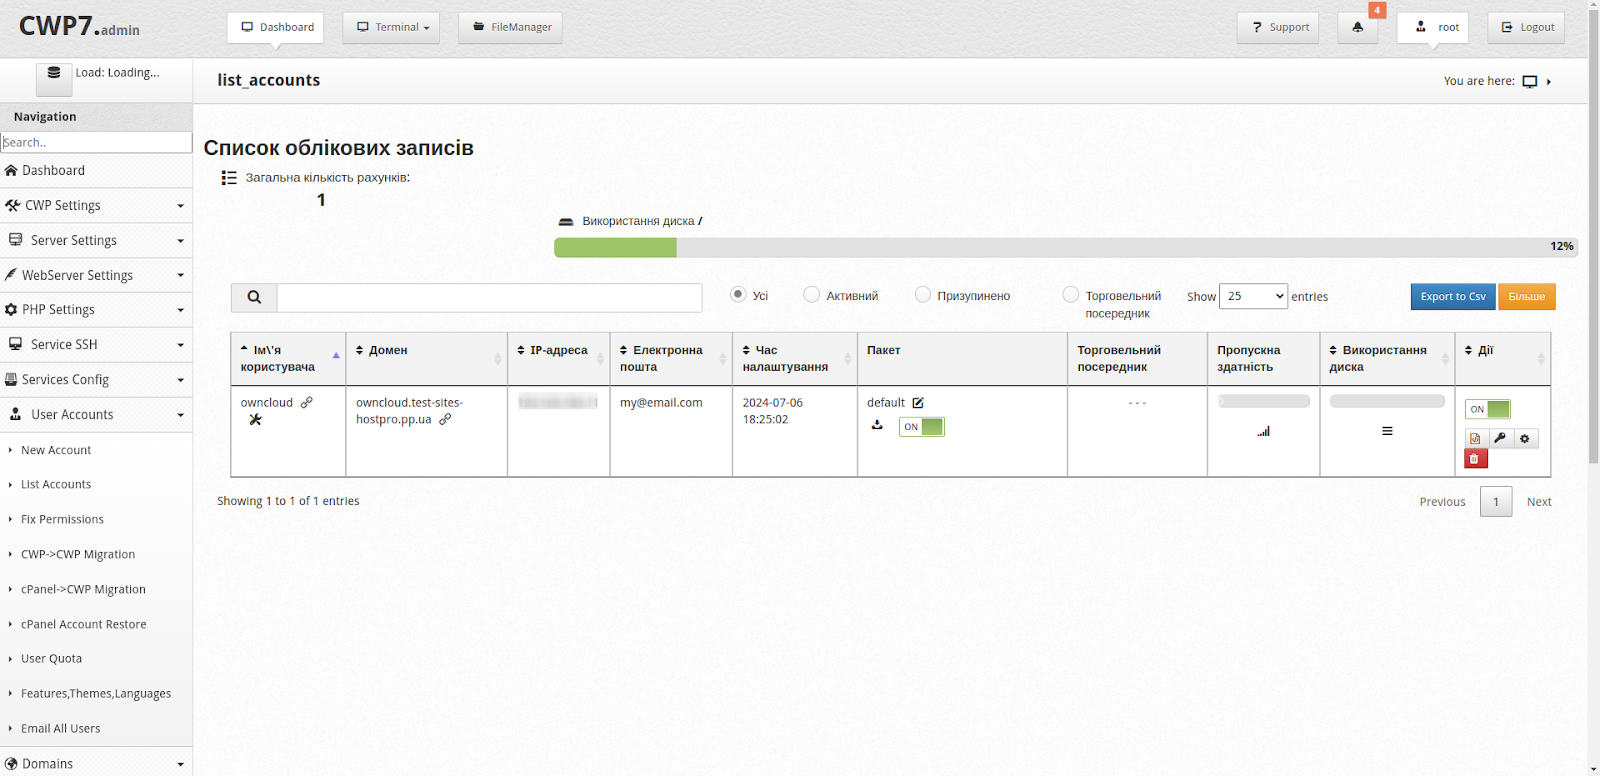Open the notifications bell icon
Image resolution: width=1600 pixels, height=776 pixels.
click(1357, 28)
